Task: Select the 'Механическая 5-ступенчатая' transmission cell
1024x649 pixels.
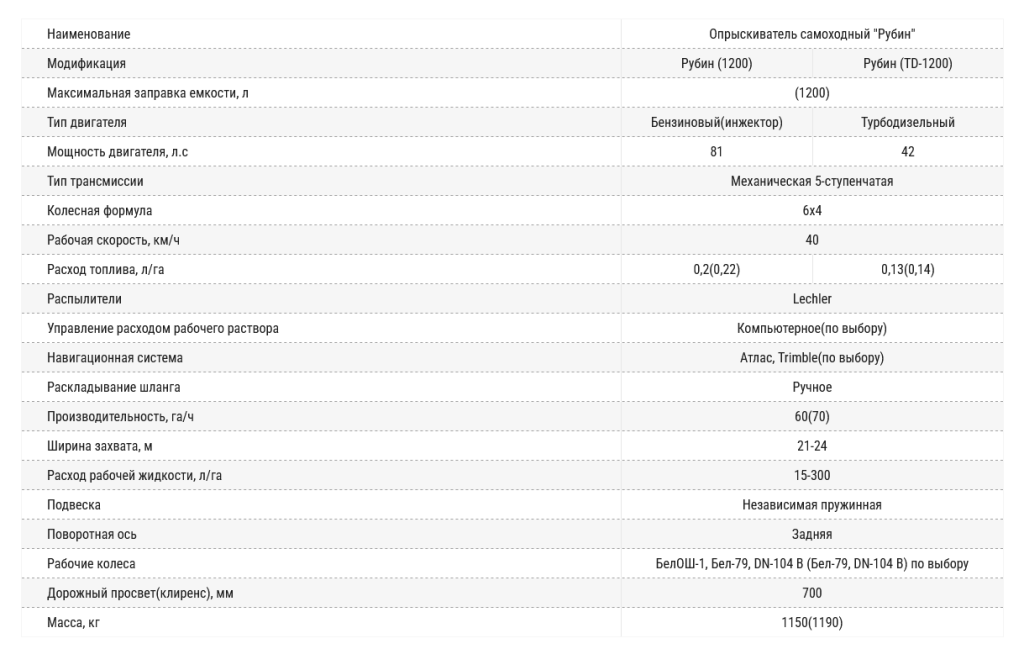Action: pyautogui.click(x=812, y=181)
